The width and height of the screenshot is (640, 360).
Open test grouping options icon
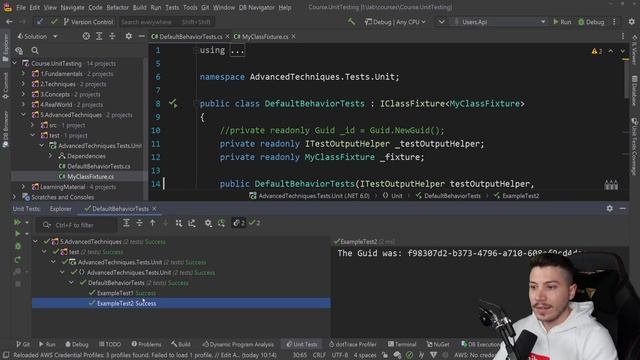pos(179,223)
